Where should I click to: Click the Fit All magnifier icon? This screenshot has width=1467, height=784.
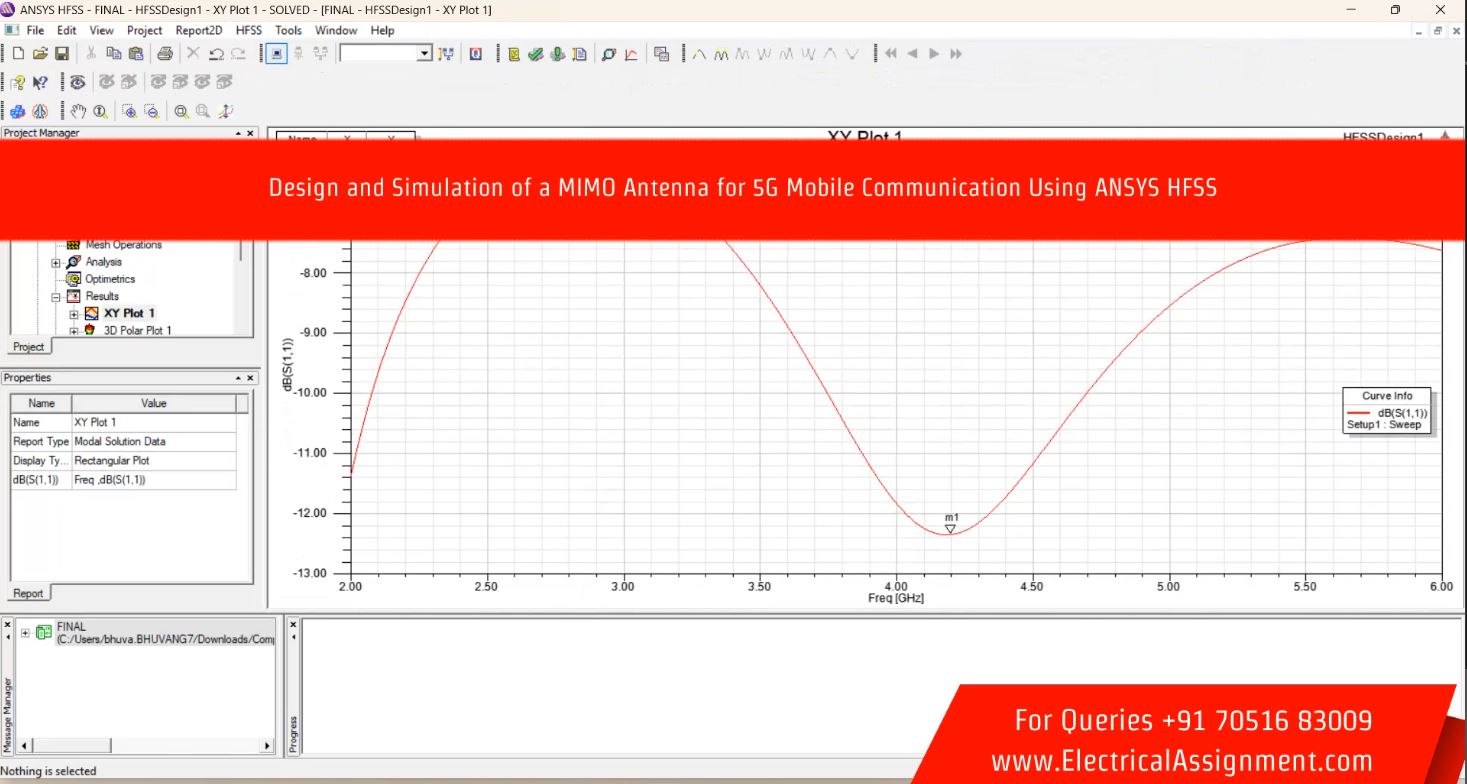click(181, 111)
